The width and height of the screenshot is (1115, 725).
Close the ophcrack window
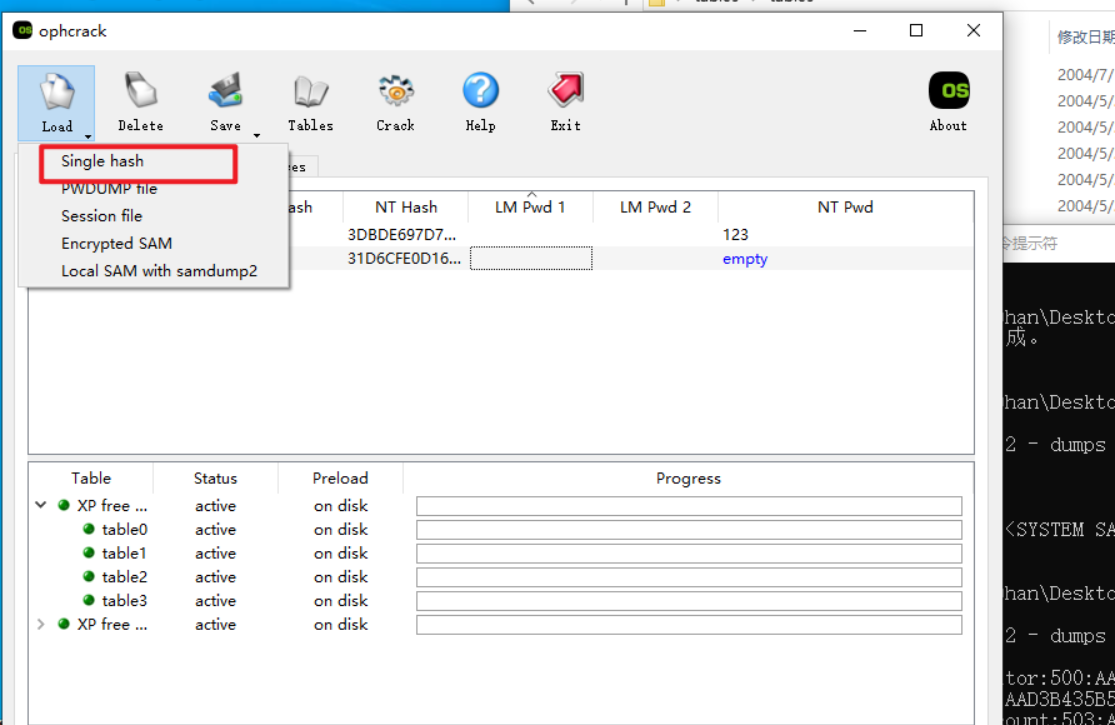click(973, 31)
